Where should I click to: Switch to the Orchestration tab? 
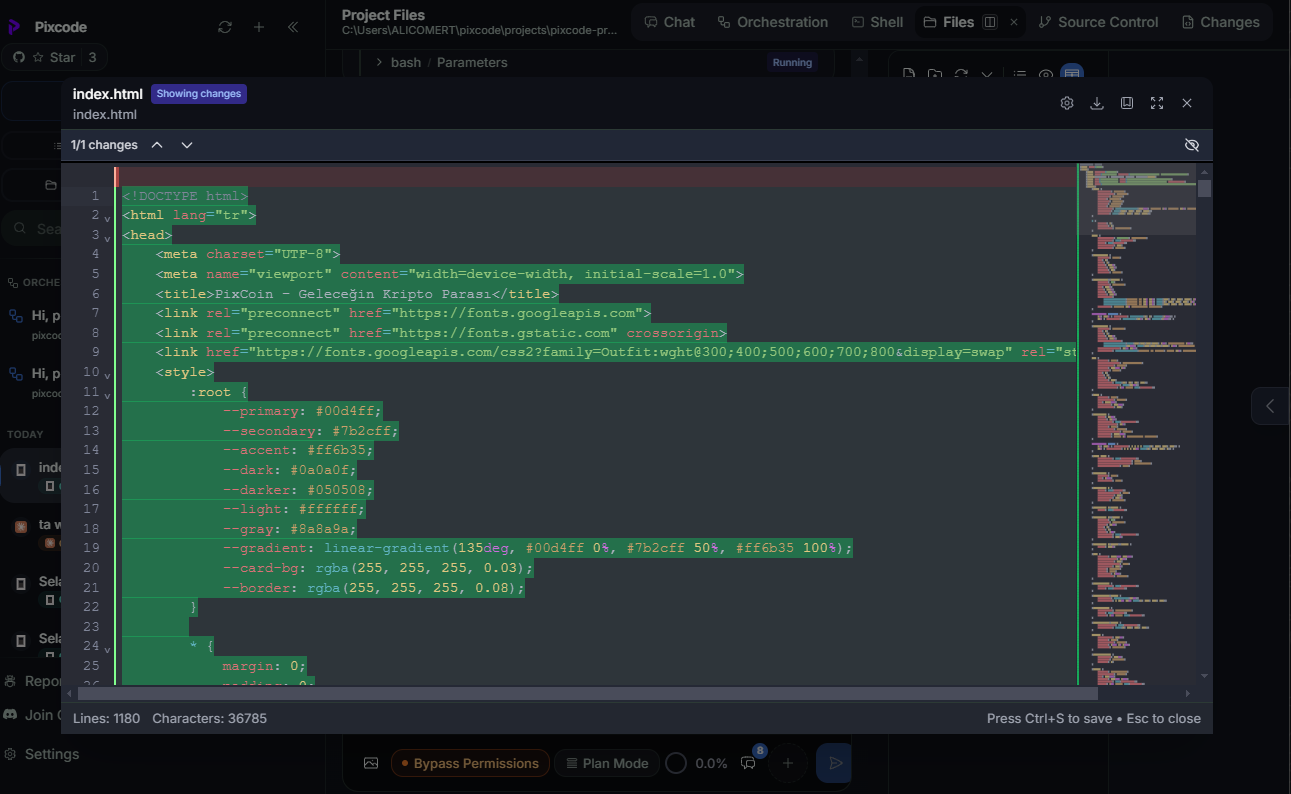coord(772,22)
